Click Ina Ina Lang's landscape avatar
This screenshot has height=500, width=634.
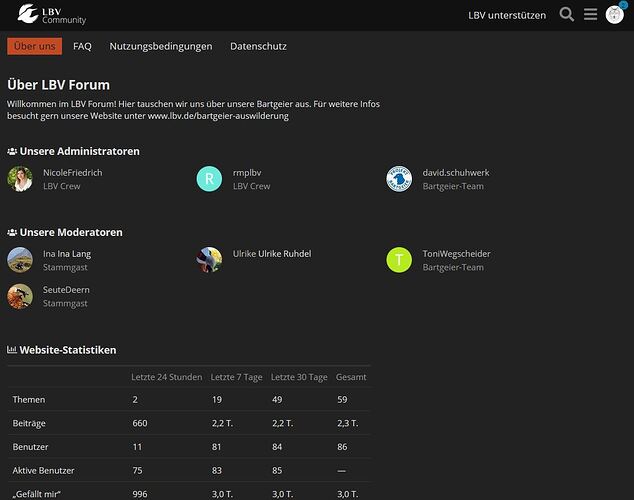pos(20,260)
